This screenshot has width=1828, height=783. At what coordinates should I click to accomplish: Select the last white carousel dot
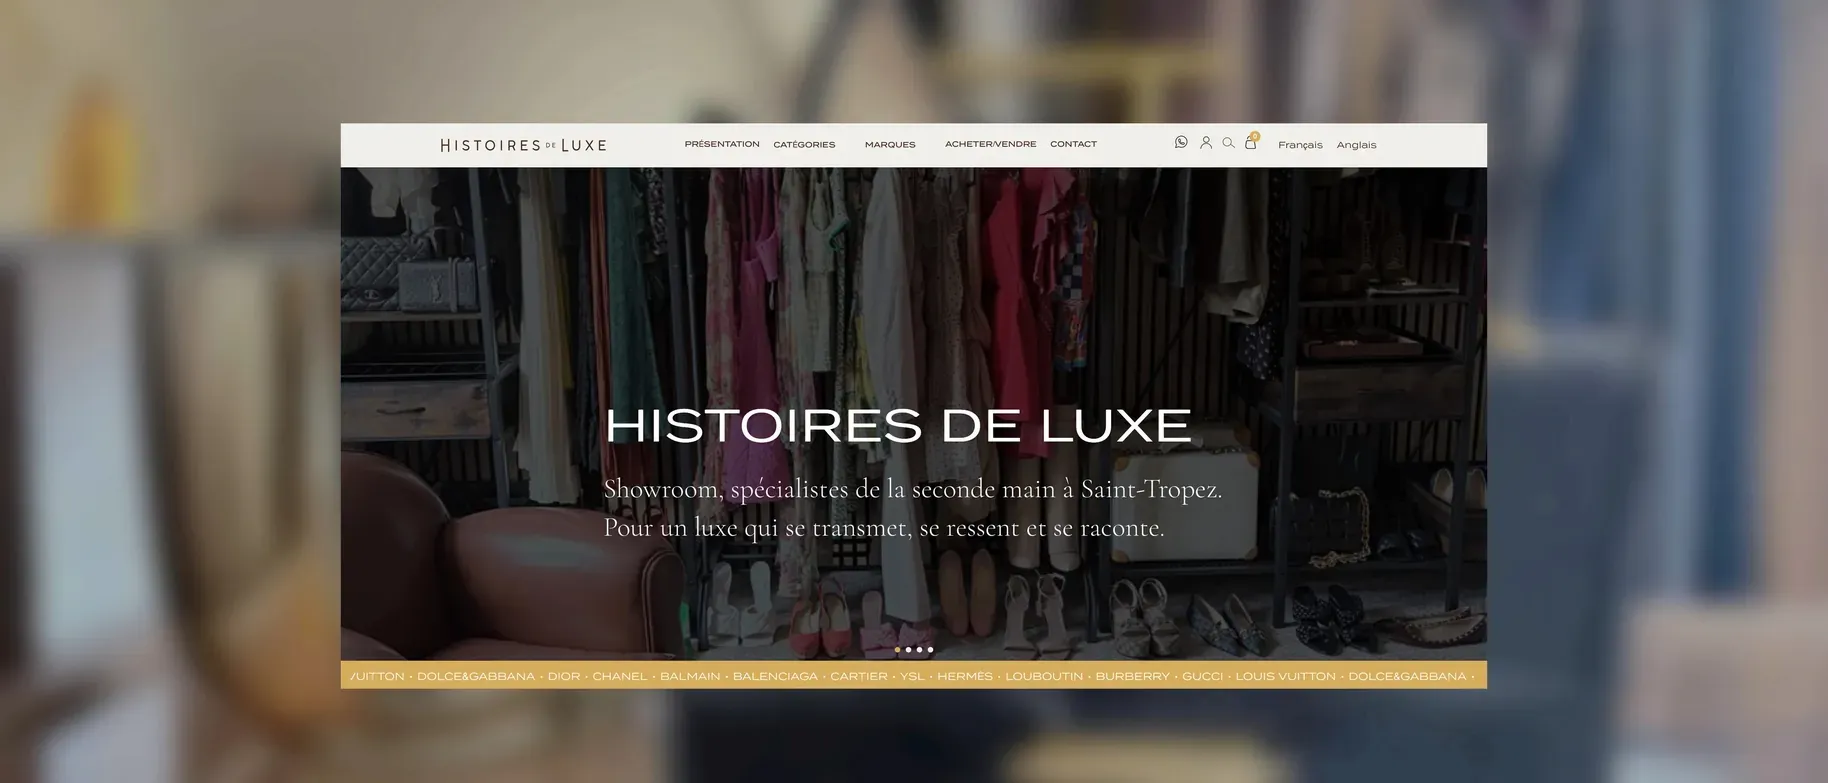(x=930, y=650)
